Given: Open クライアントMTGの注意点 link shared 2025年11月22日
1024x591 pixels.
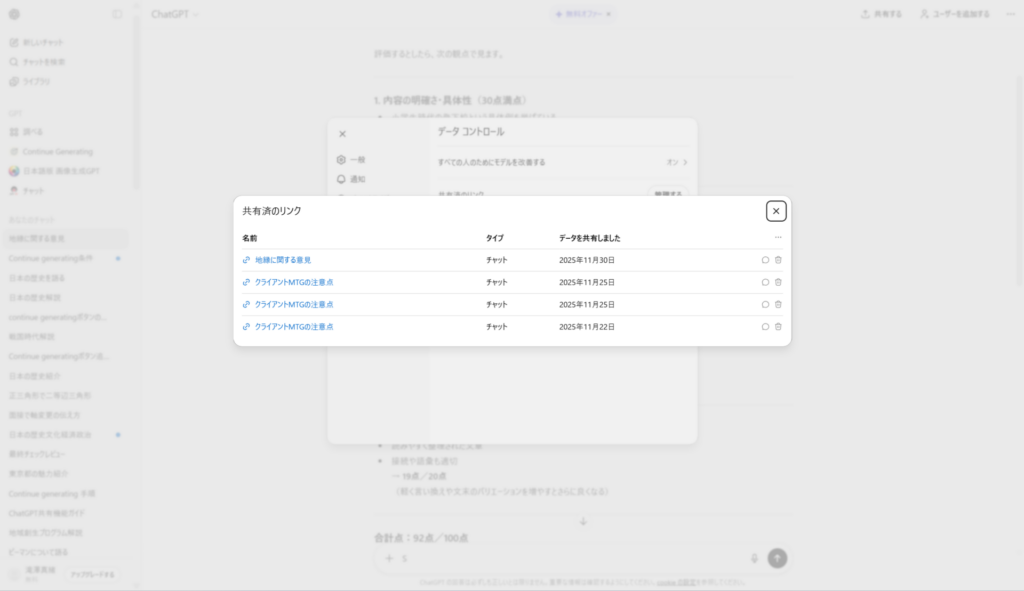Looking at the screenshot, I should [294, 326].
